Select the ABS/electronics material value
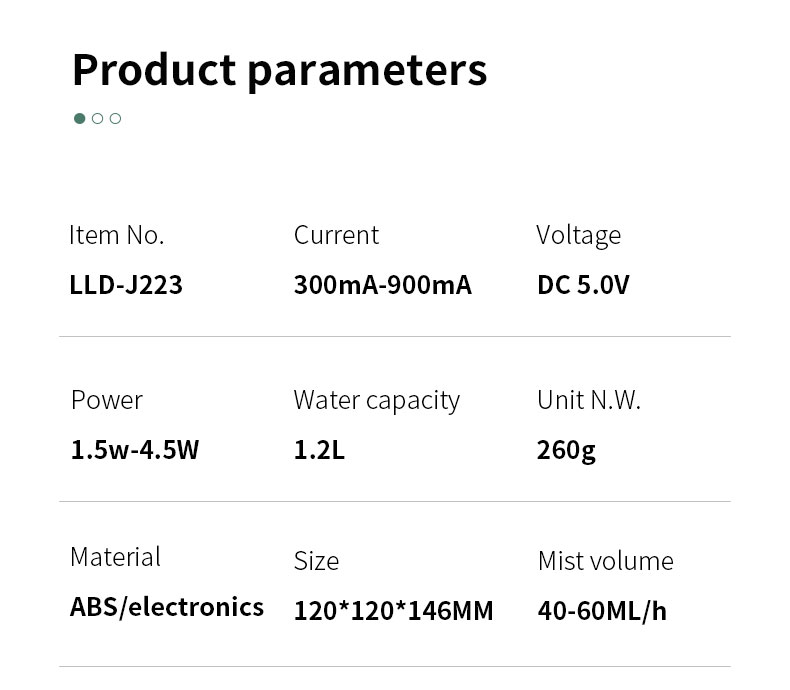 [x=167, y=607]
